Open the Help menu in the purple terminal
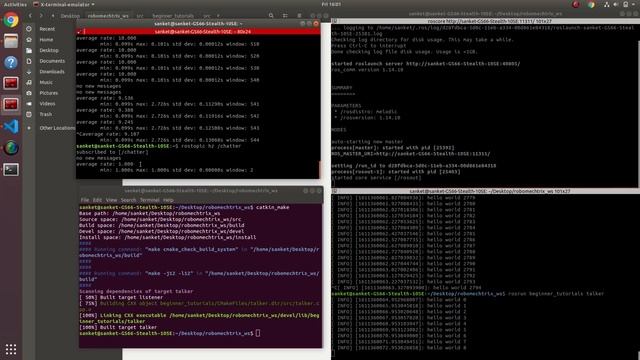Image resolution: width=640 pixels, height=360 pixels. [x=168, y=200]
